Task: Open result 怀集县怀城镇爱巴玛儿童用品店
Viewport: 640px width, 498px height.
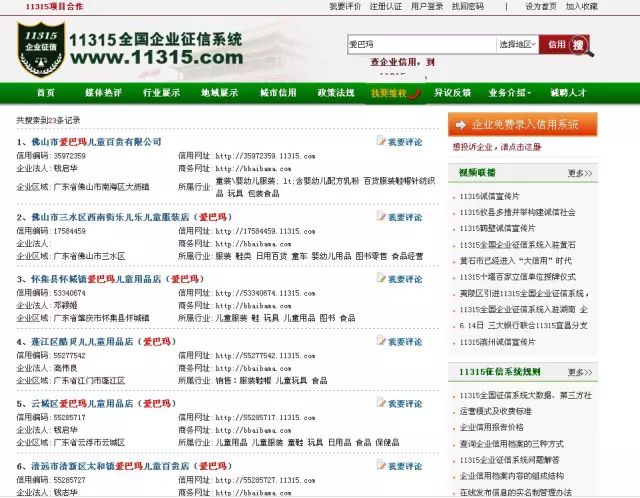Action: [117, 279]
